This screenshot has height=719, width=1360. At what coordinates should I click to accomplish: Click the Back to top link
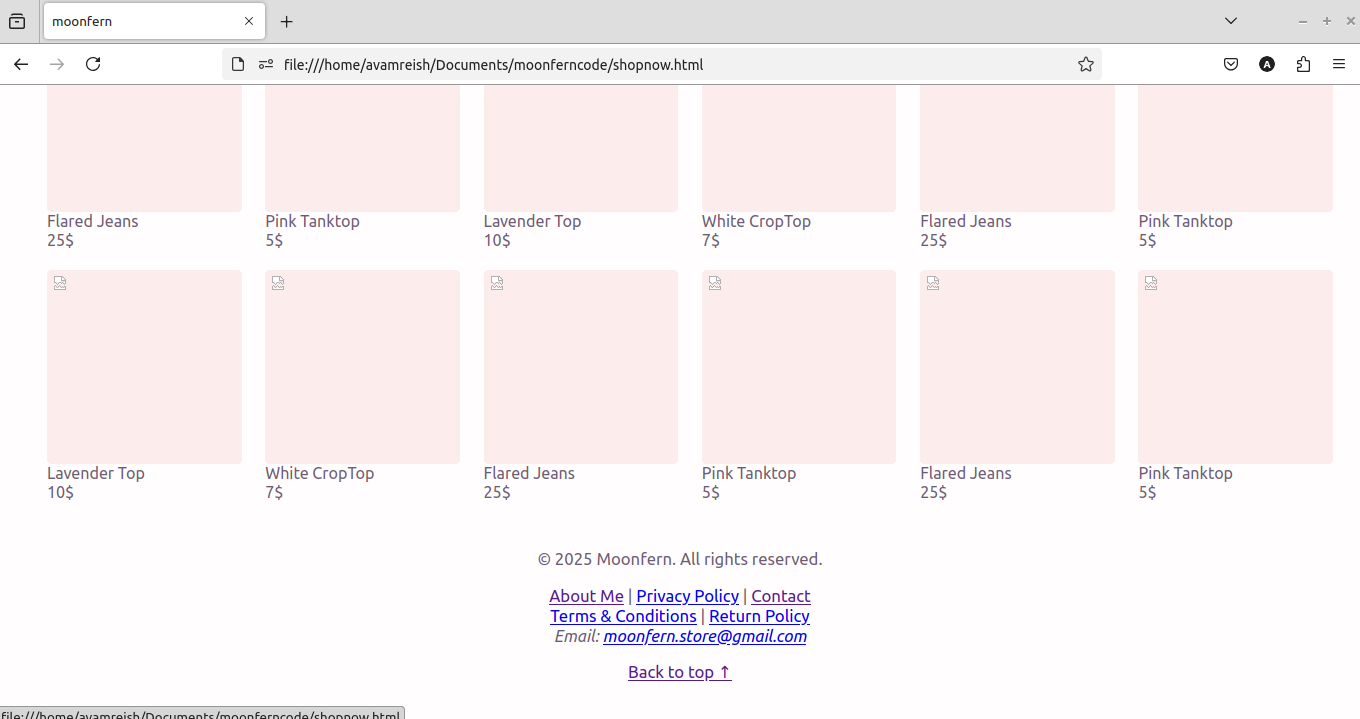[679, 672]
